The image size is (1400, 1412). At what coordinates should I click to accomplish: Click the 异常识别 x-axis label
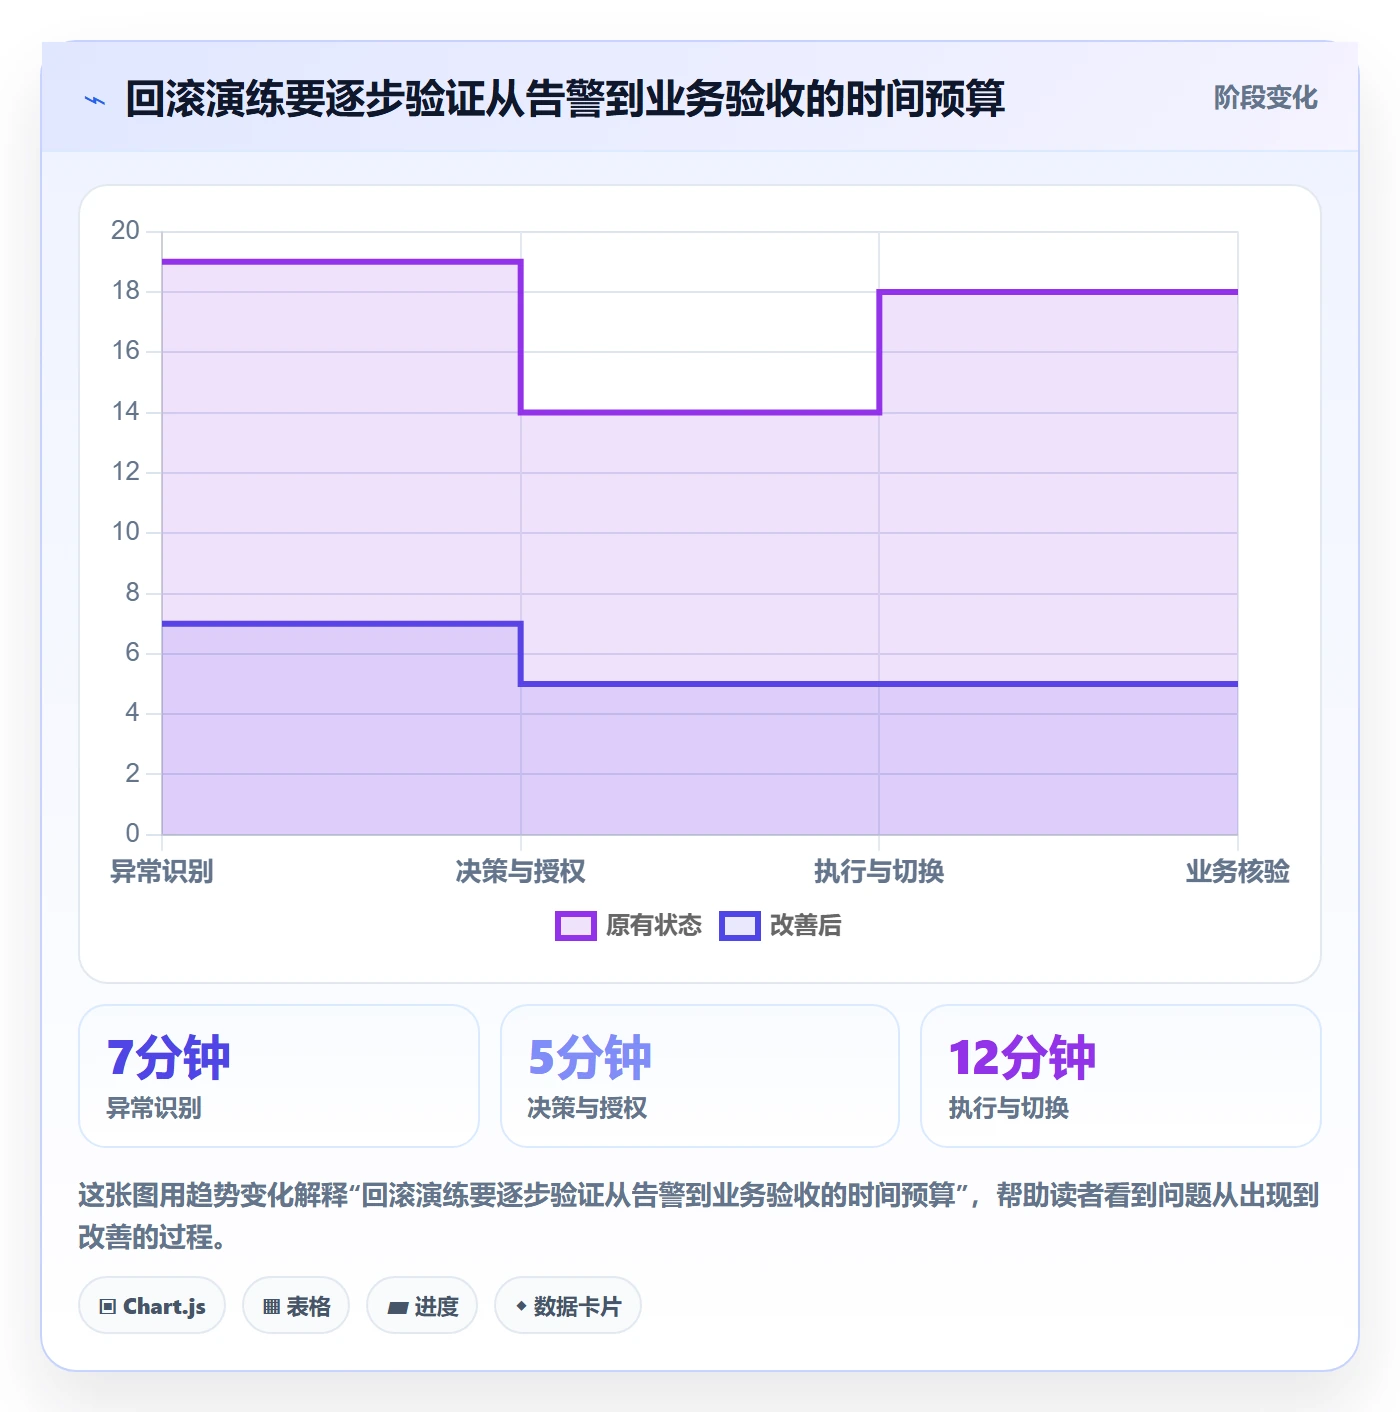pos(162,871)
